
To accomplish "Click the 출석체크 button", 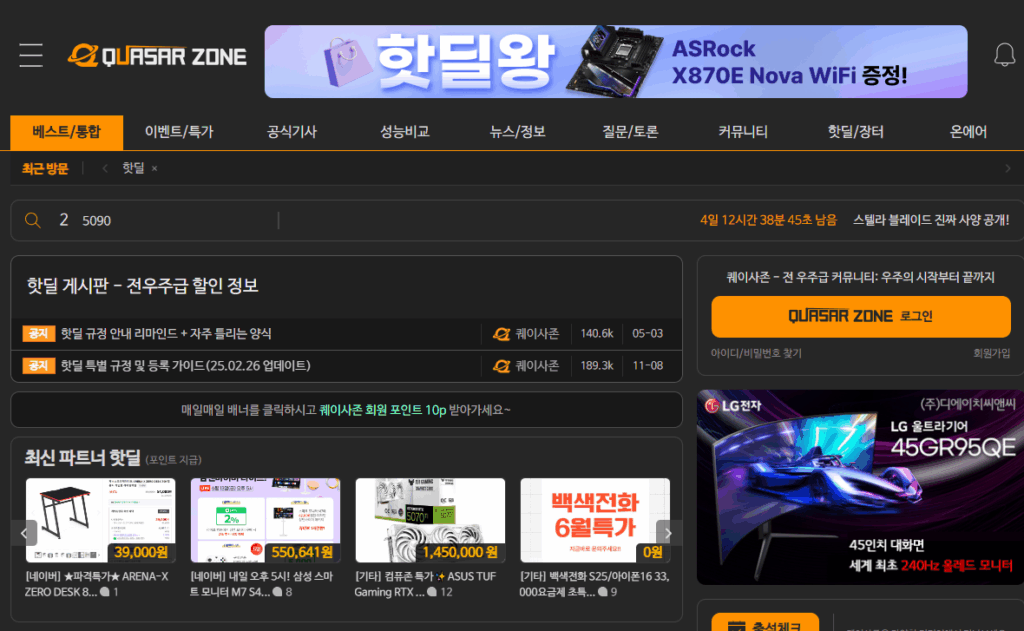I will [765, 624].
